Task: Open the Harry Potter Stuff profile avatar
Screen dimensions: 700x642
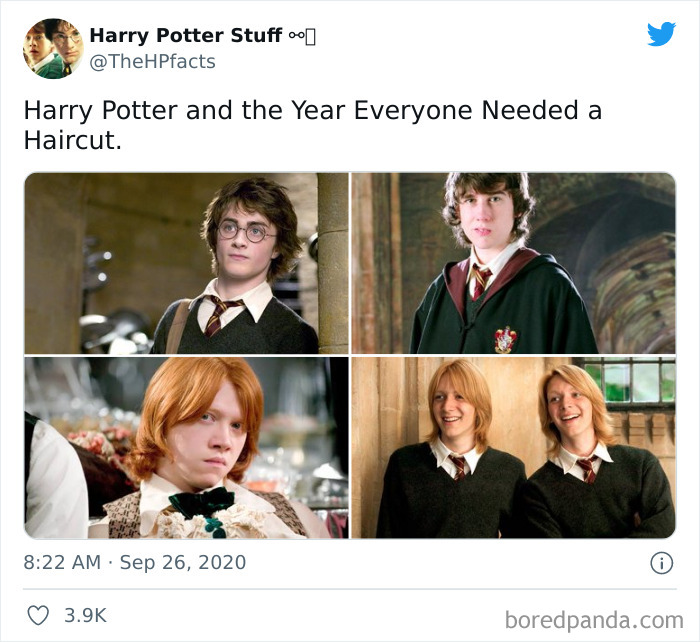Action: (53, 49)
